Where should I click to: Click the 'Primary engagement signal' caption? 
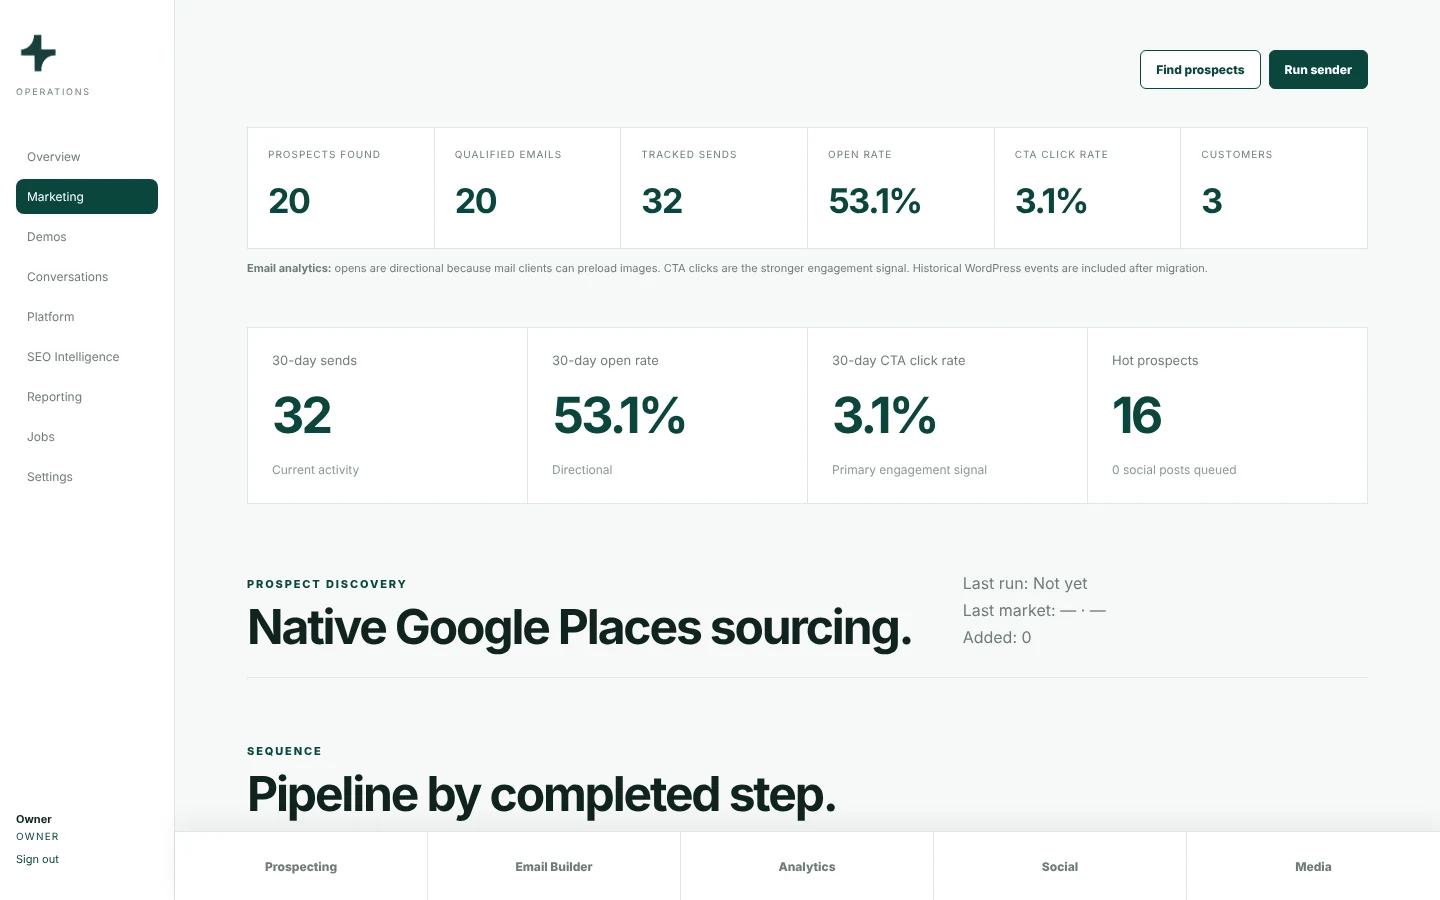909,470
